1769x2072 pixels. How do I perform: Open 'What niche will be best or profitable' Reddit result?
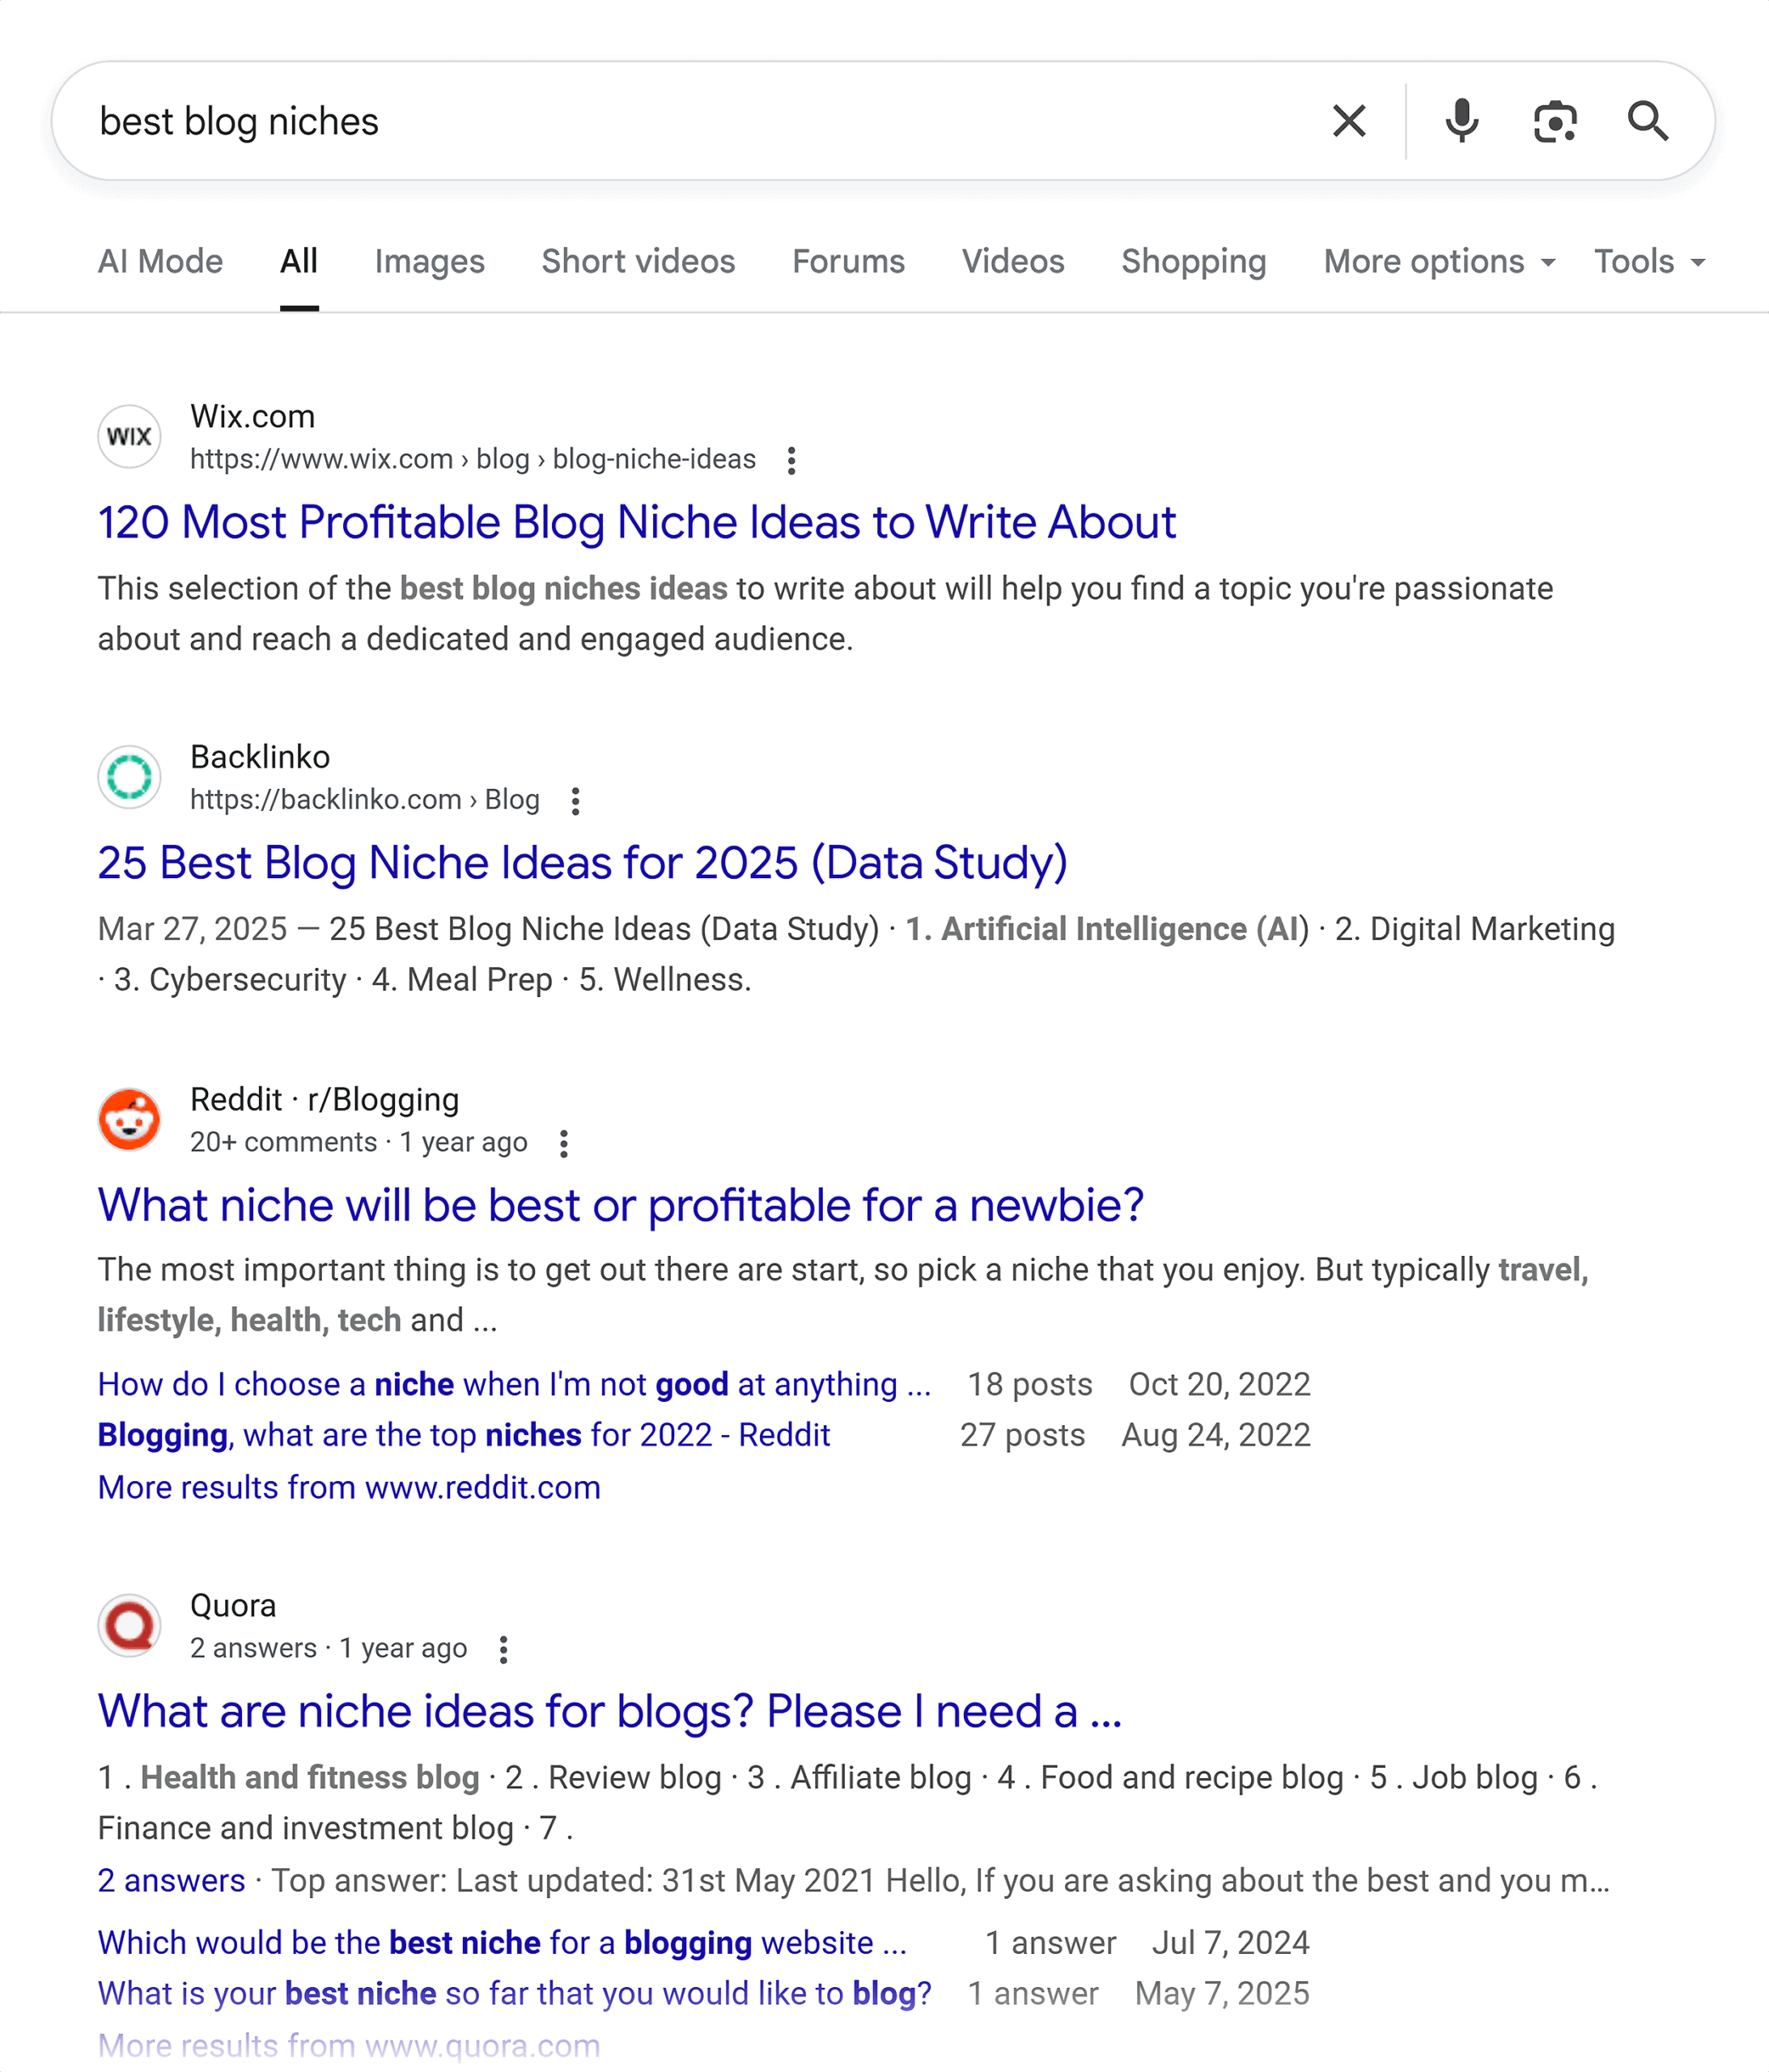click(620, 1204)
